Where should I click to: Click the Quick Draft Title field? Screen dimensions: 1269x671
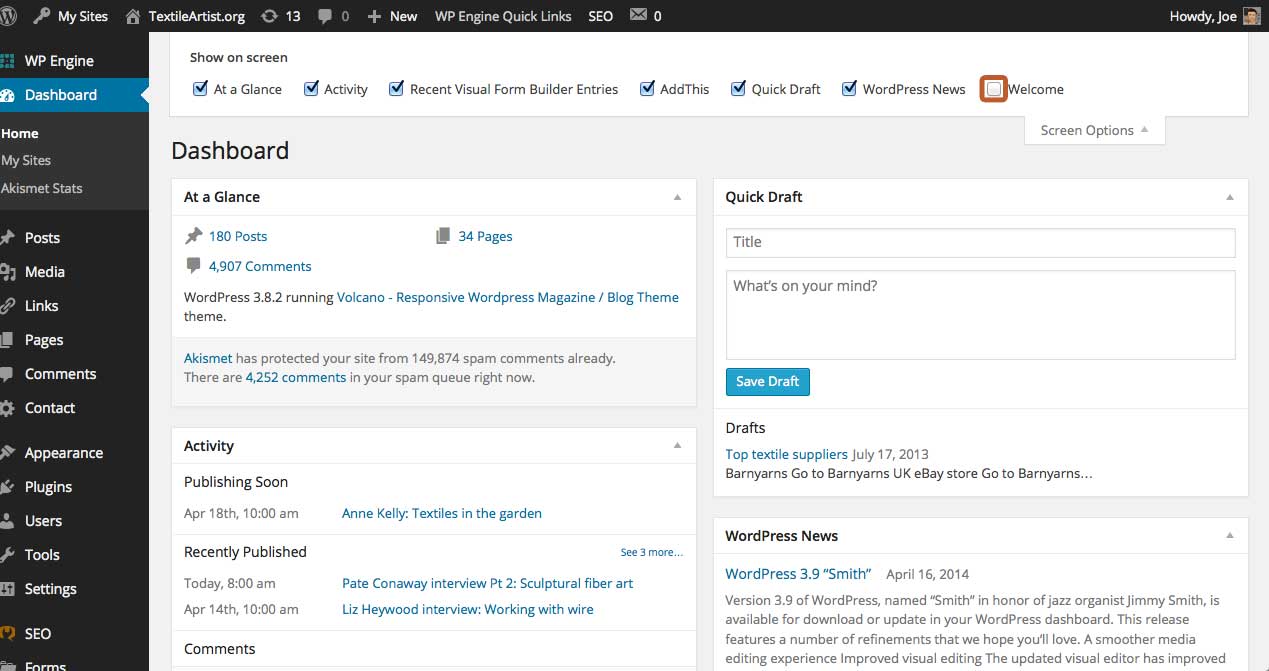tap(980, 242)
